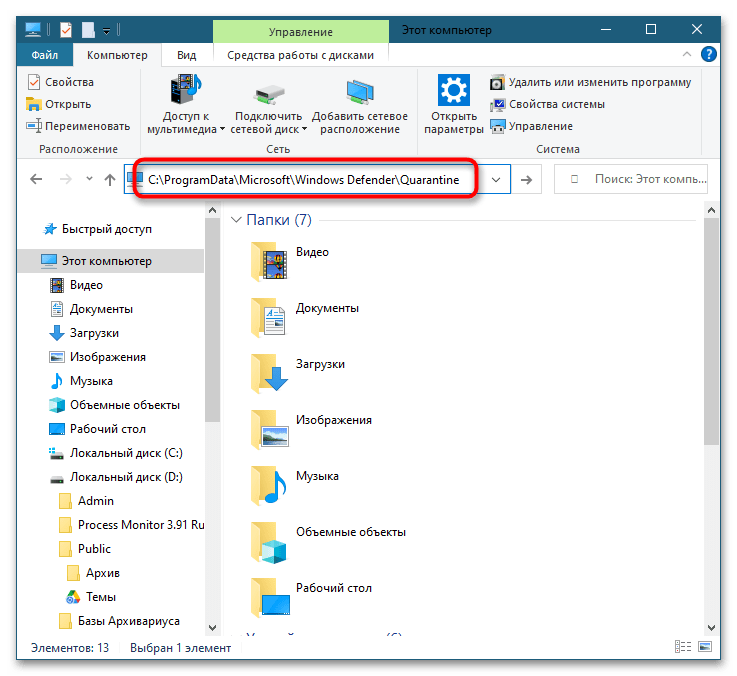Open the Темы folder in tree

pos(91,597)
